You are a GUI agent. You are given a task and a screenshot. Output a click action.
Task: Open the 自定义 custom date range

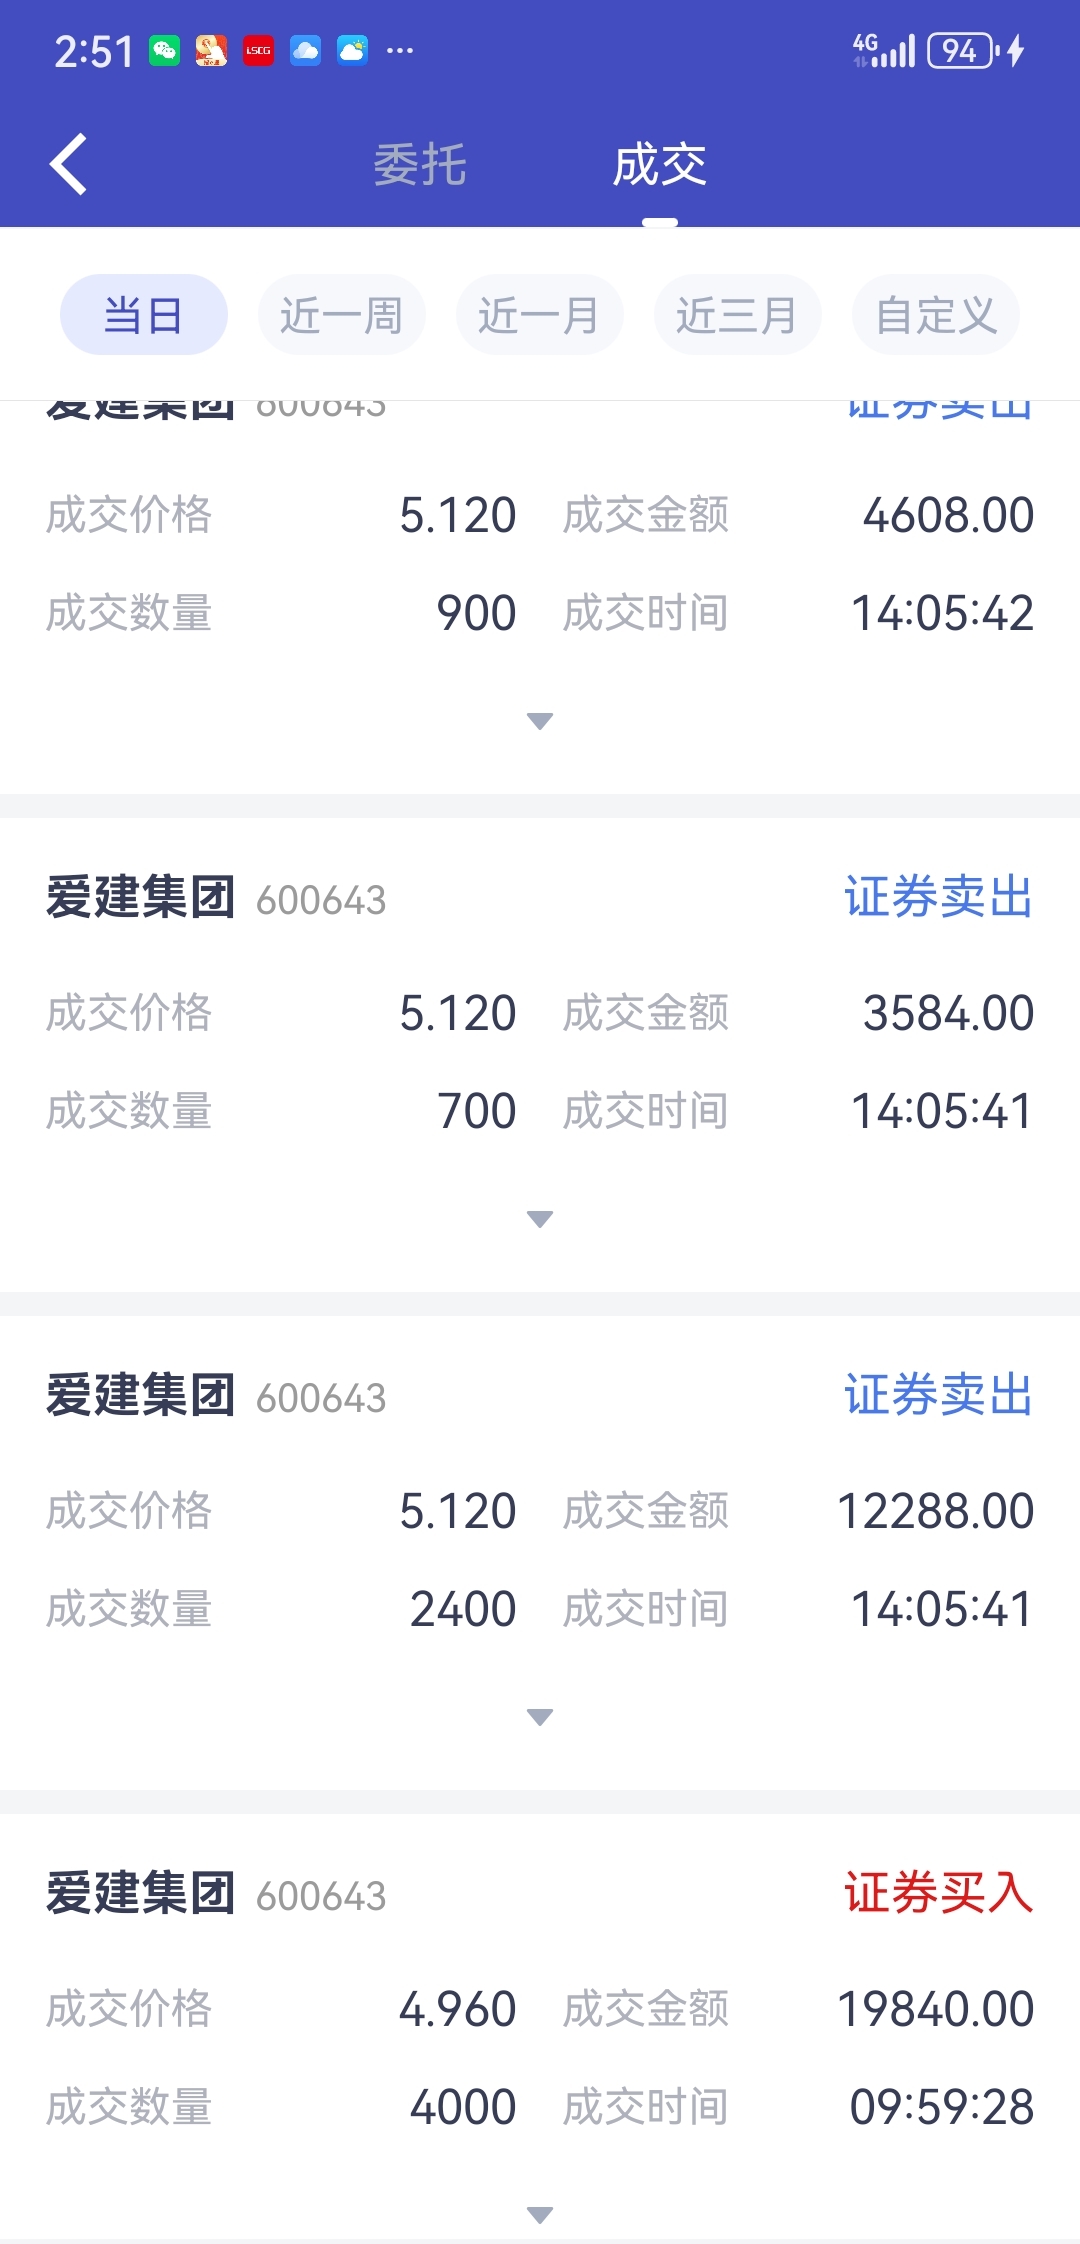coord(936,315)
